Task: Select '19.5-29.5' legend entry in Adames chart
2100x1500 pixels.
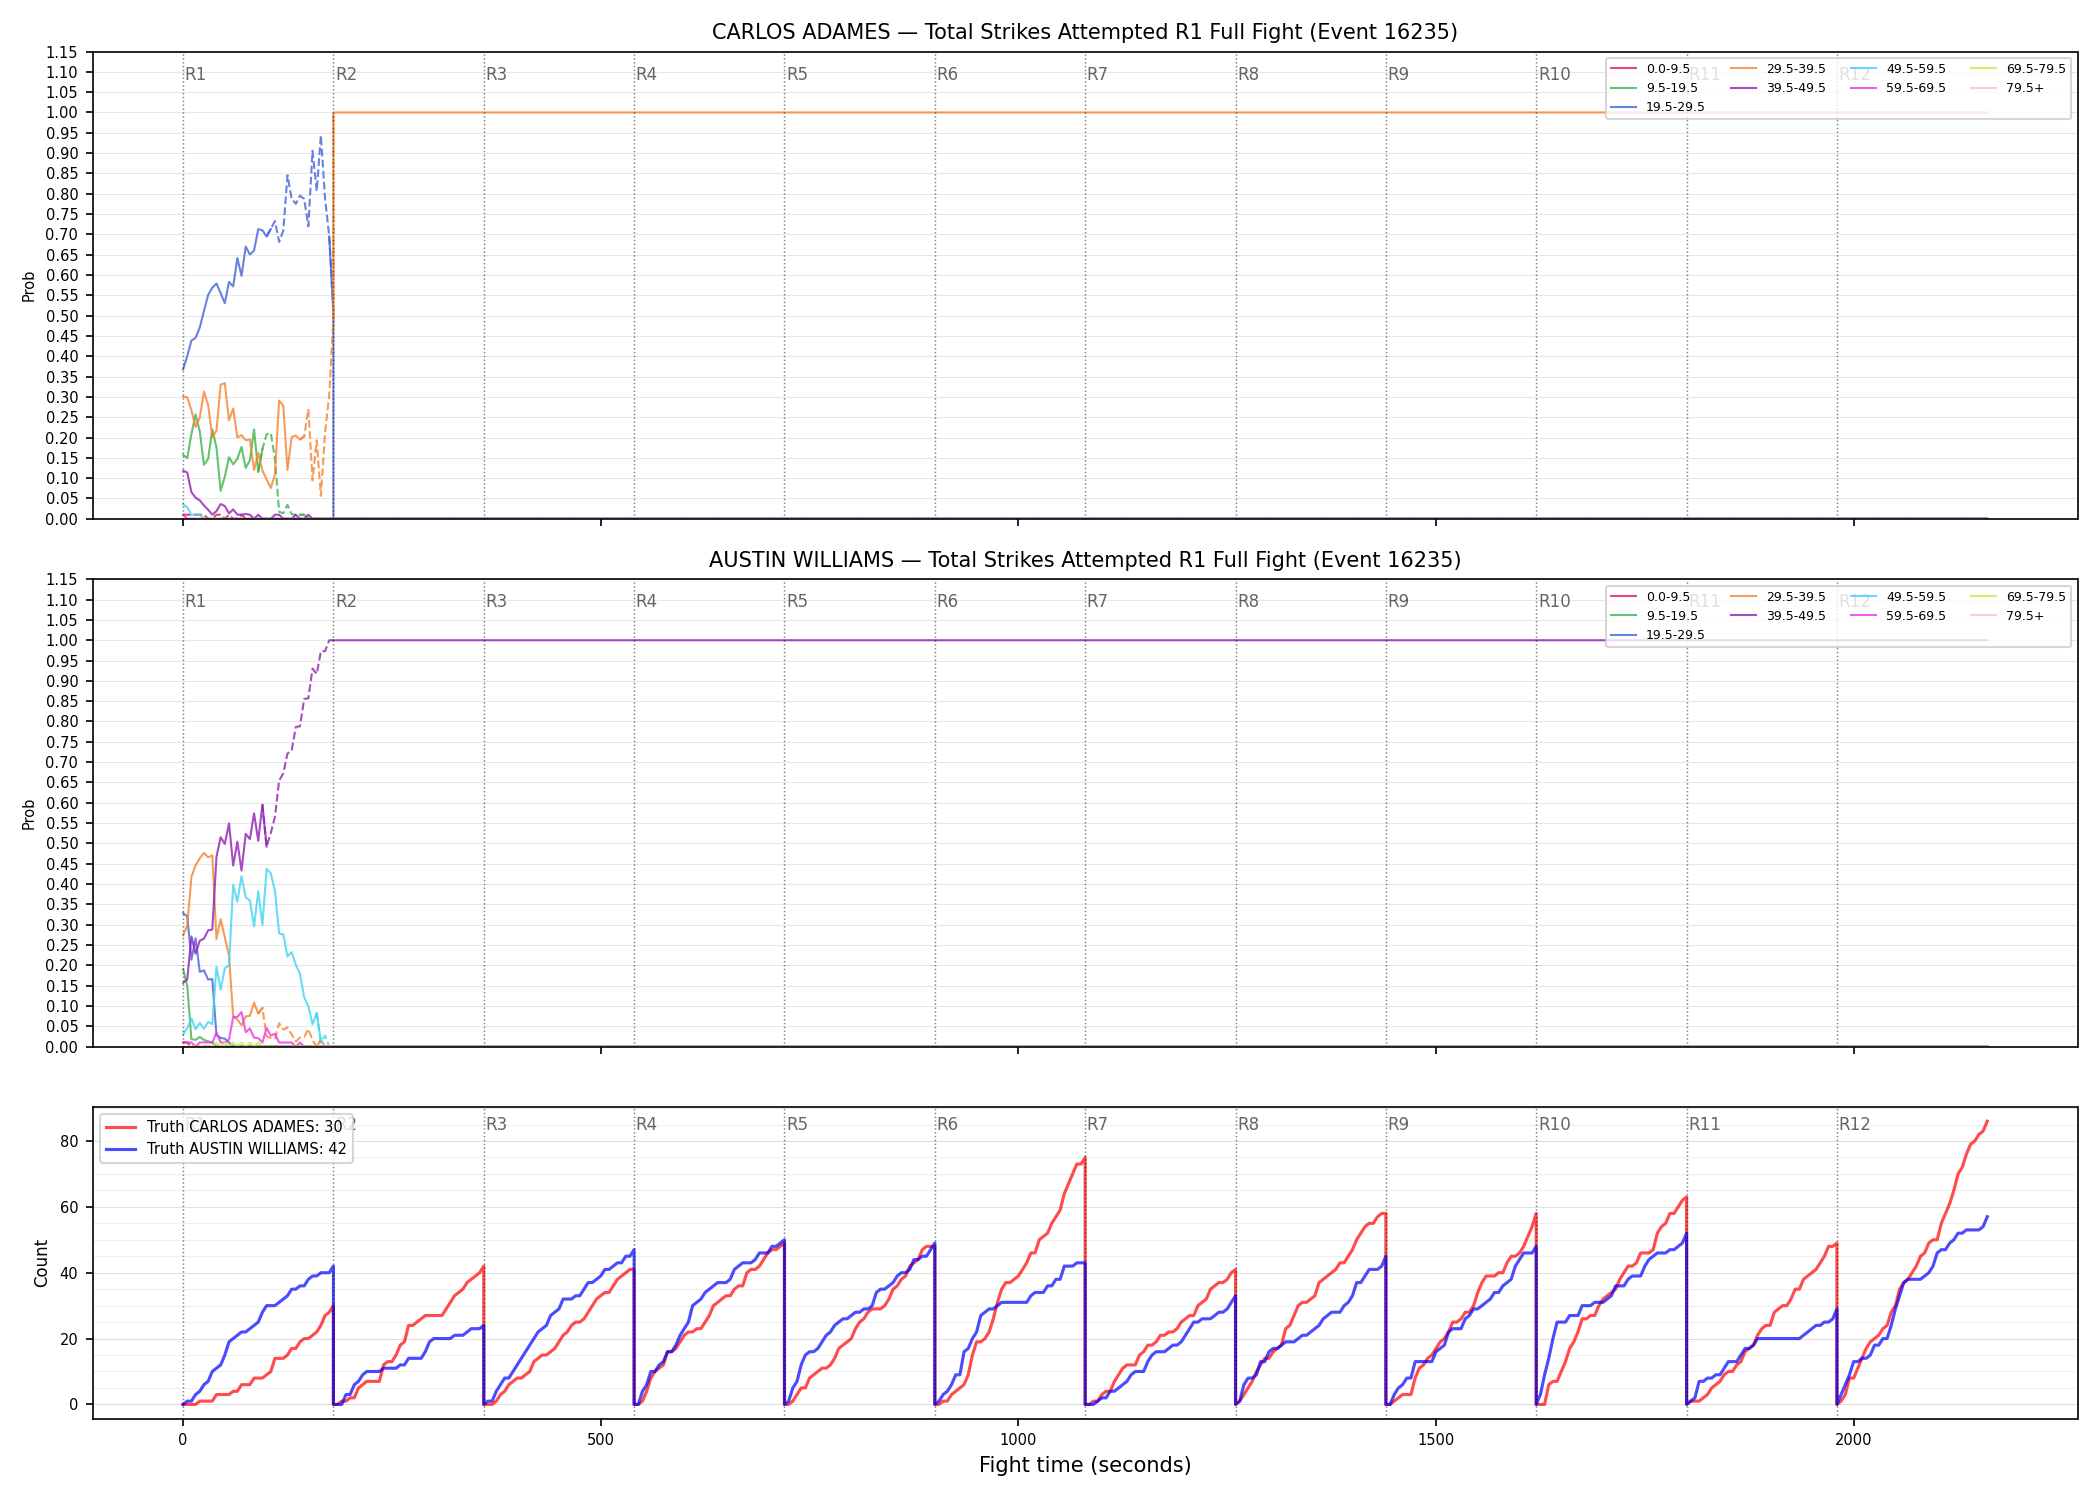Action: pos(1658,107)
